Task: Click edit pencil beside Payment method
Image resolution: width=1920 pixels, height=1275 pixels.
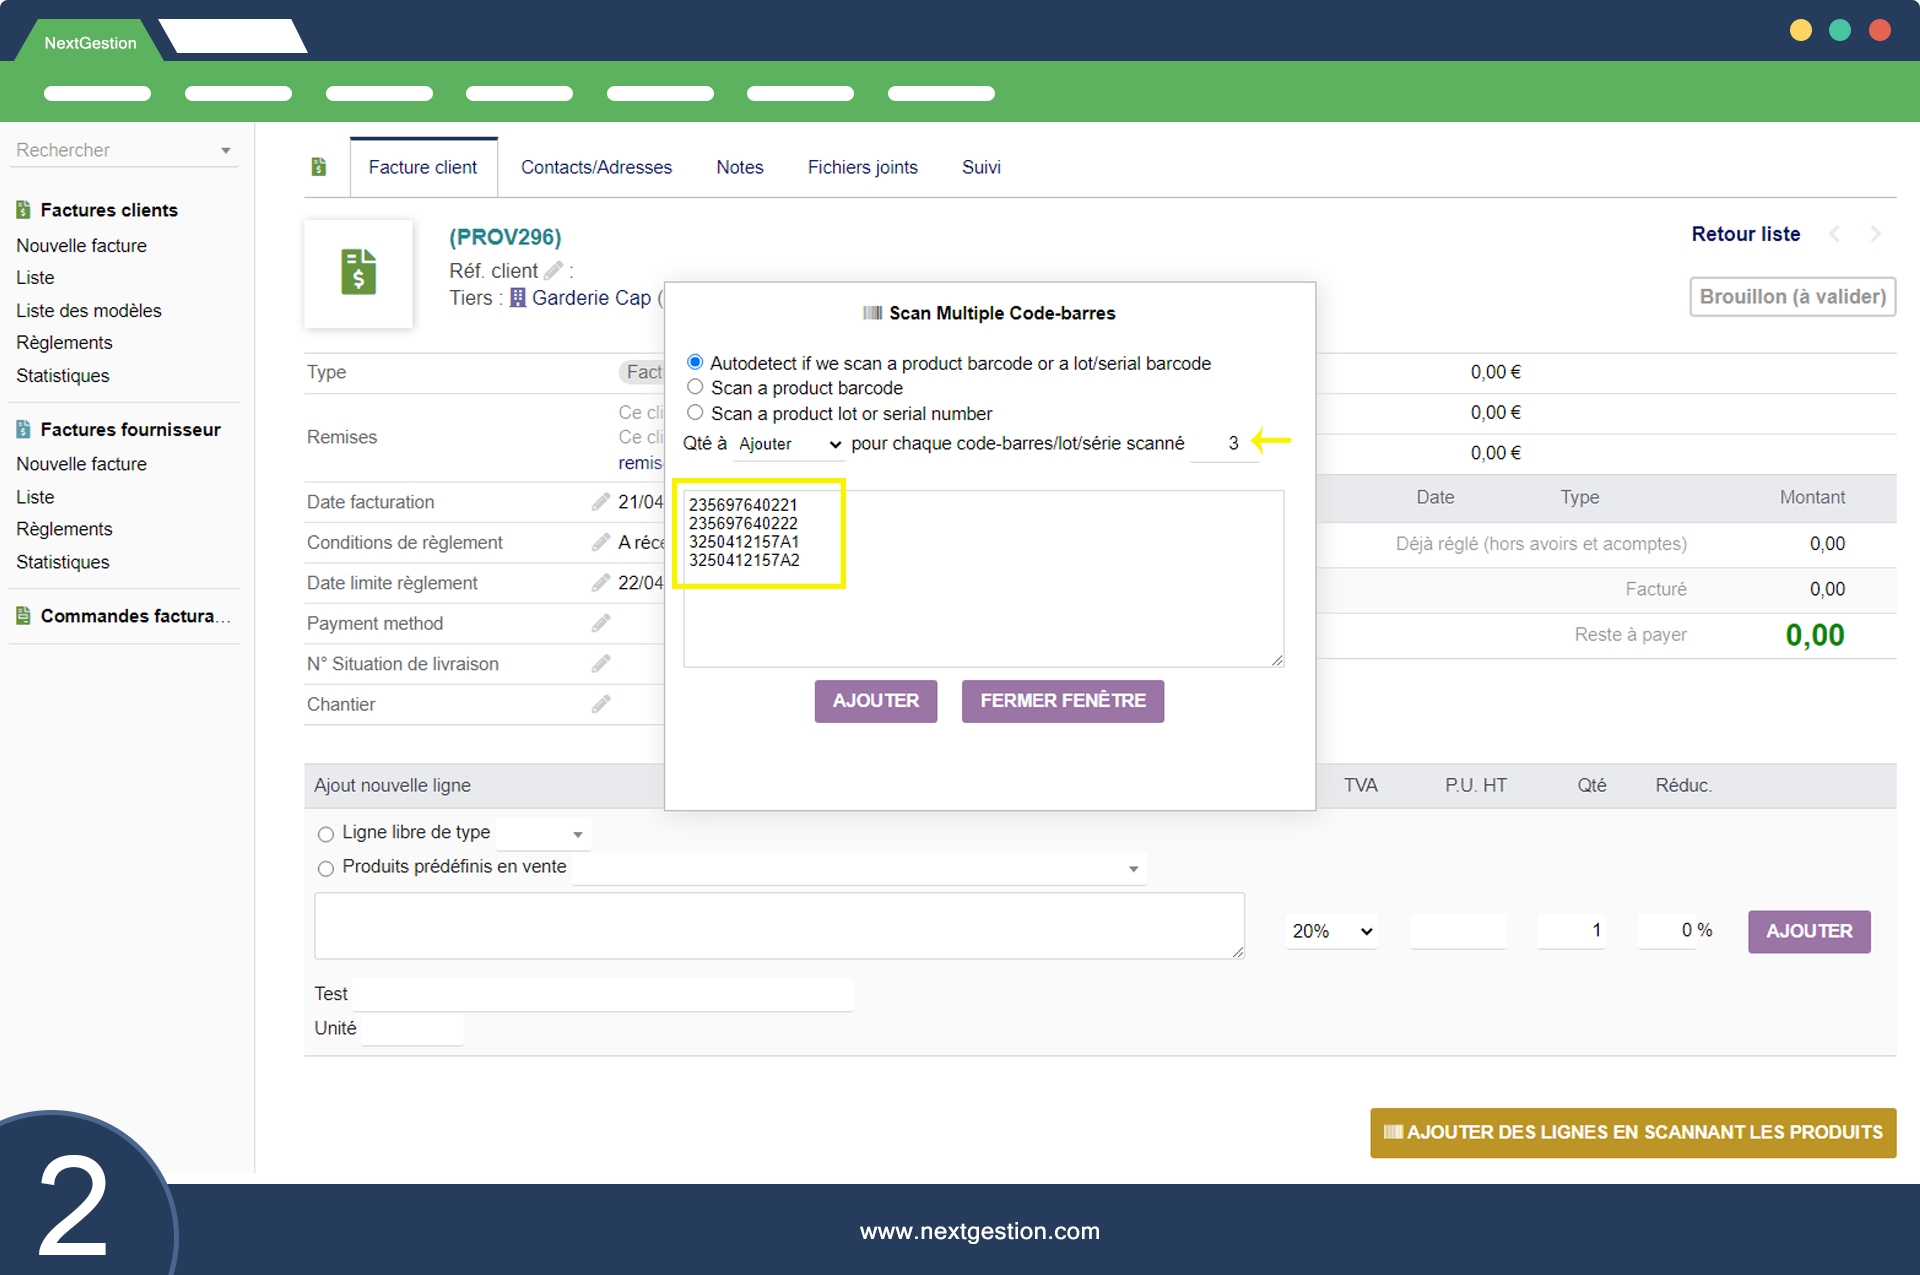Action: (x=600, y=623)
